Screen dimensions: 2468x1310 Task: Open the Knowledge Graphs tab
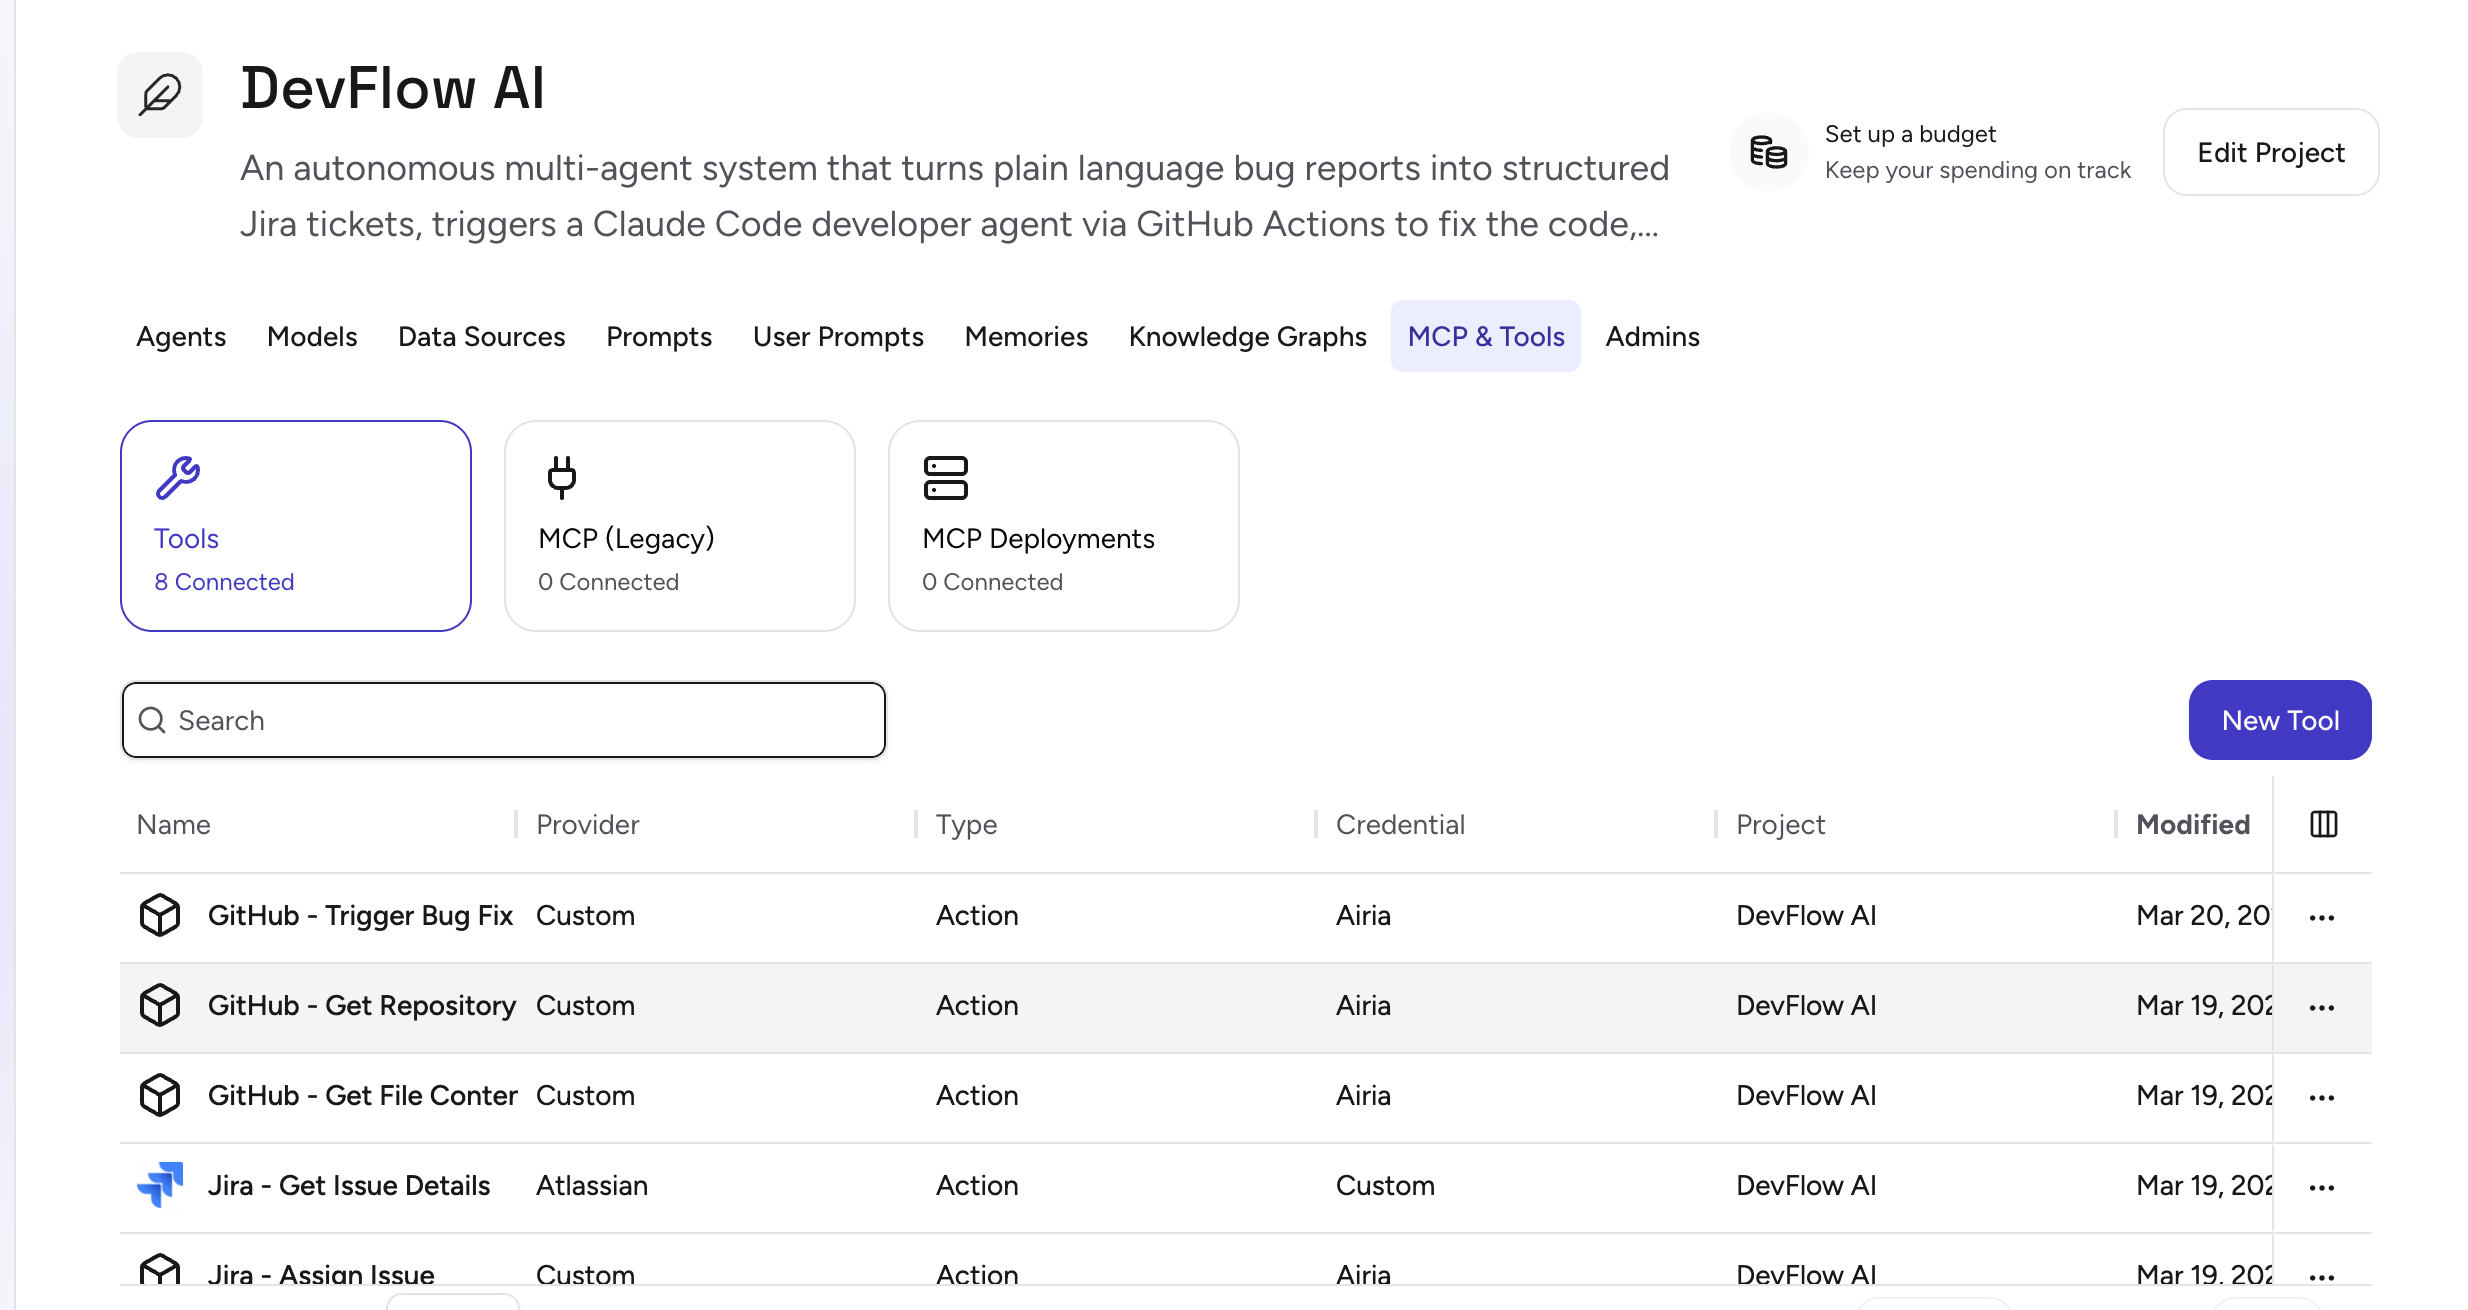click(1247, 336)
